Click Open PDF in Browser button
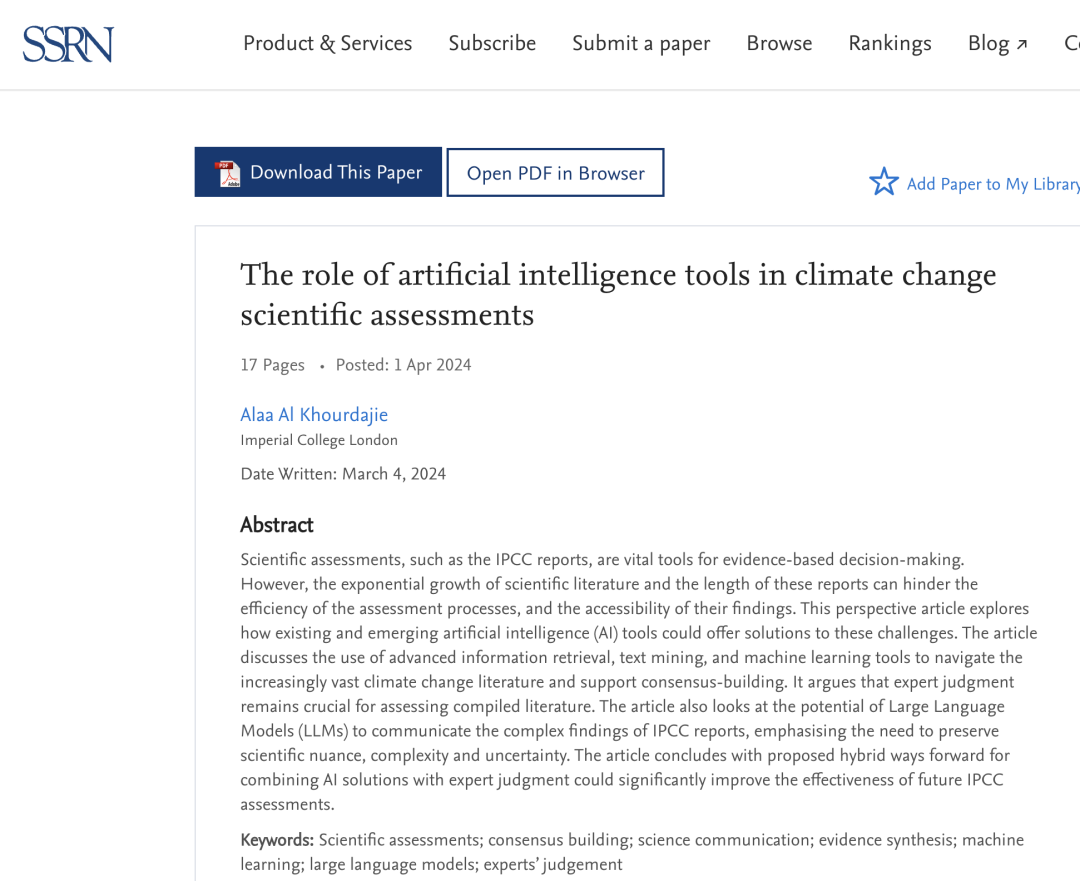Screen dimensions: 1080x881 tap(555, 173)
